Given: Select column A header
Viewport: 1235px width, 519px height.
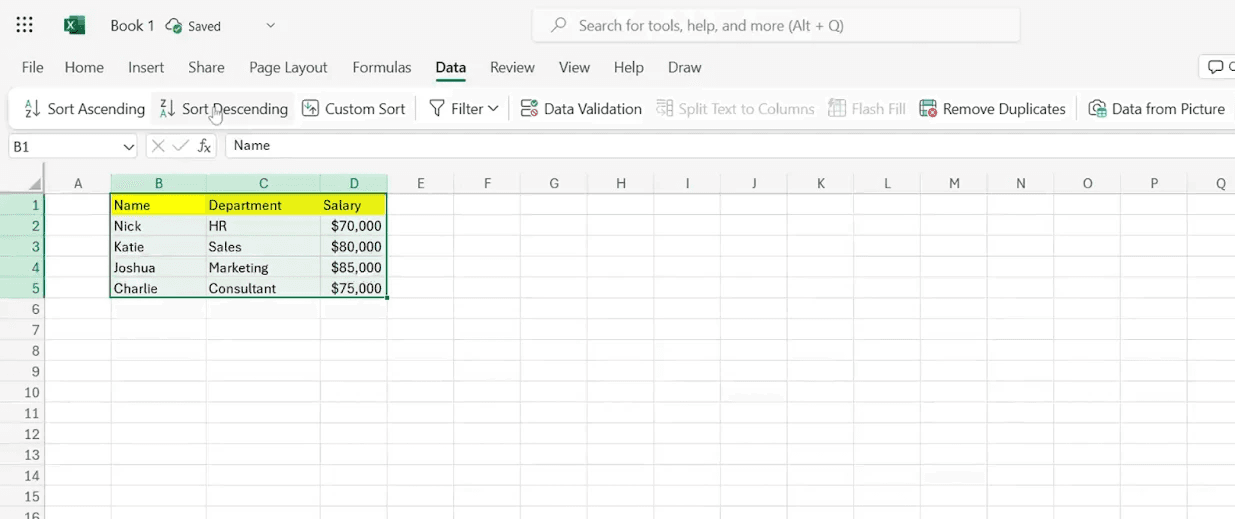Looking at the screenshot, I should (78, 184).
